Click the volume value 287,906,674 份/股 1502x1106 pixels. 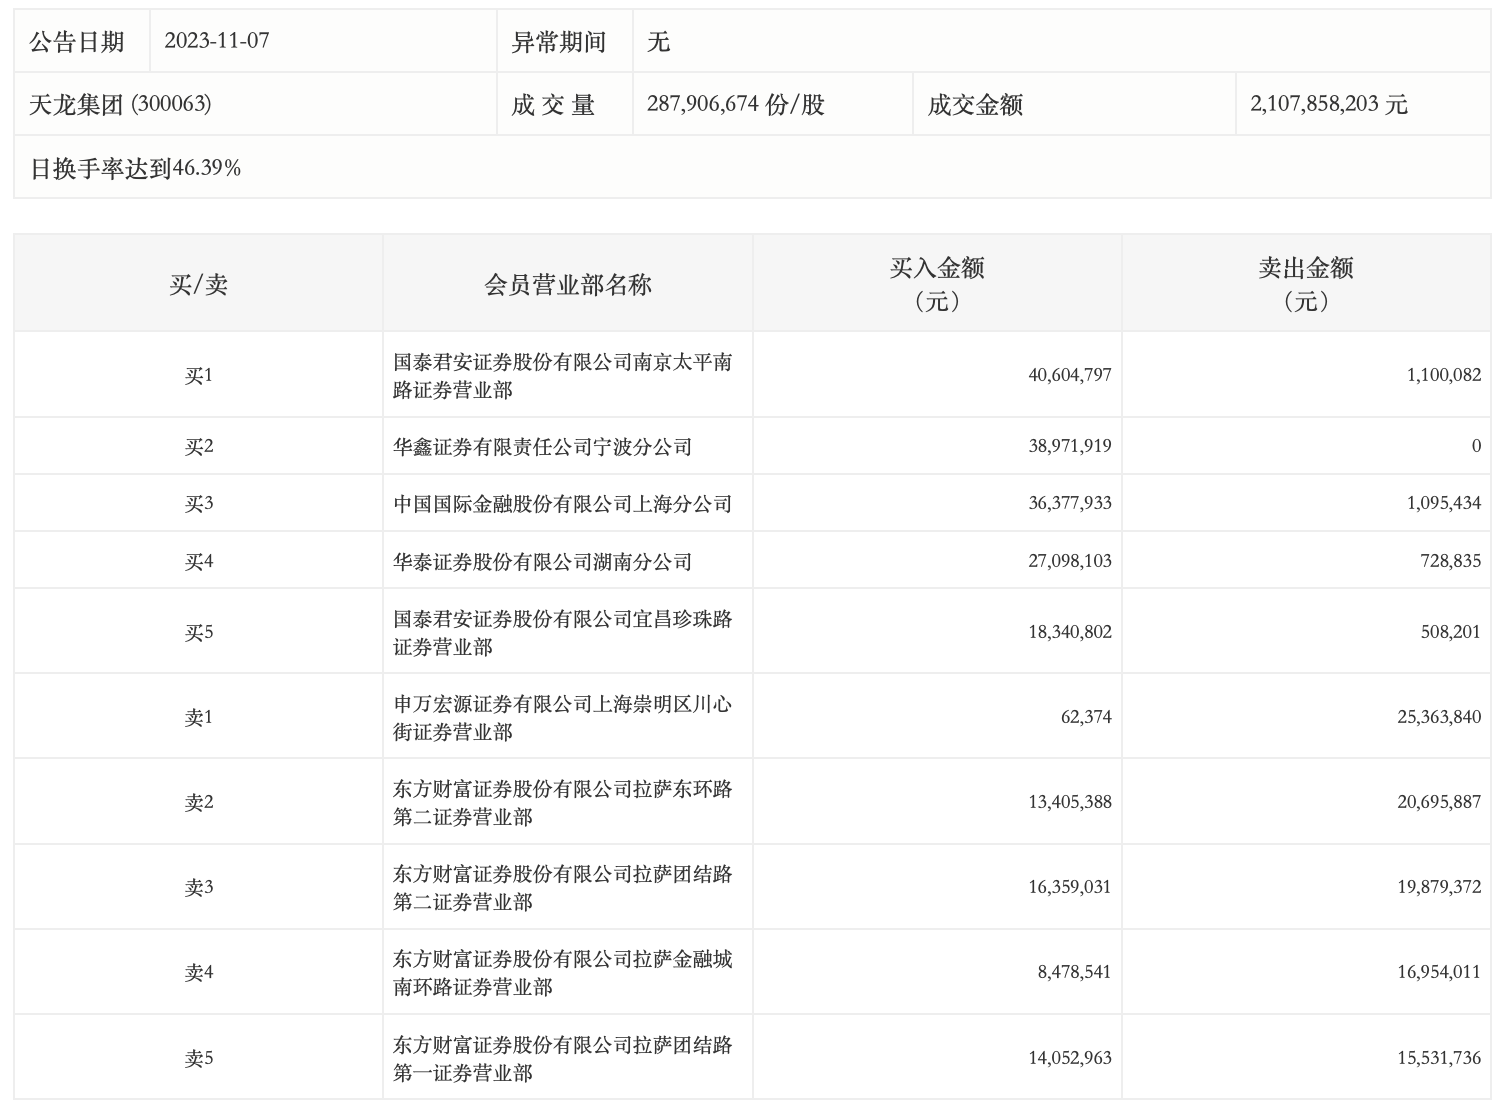pyautogui.click(x=735, y=104)
